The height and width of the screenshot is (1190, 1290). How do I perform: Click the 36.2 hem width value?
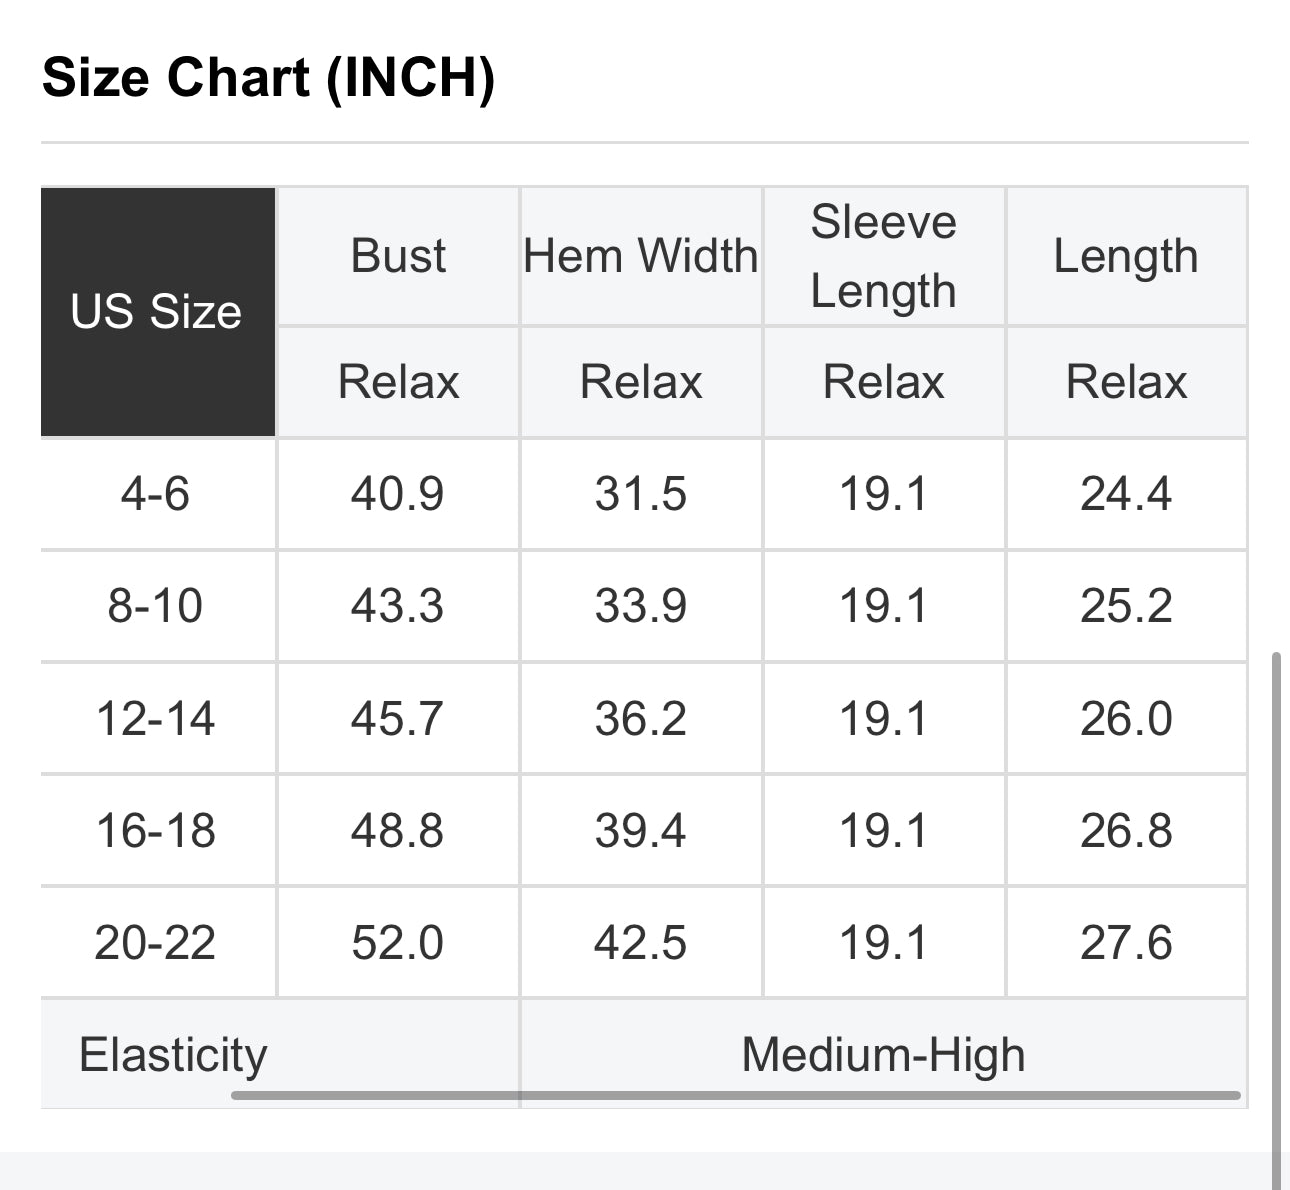click(x=641, y=719)
